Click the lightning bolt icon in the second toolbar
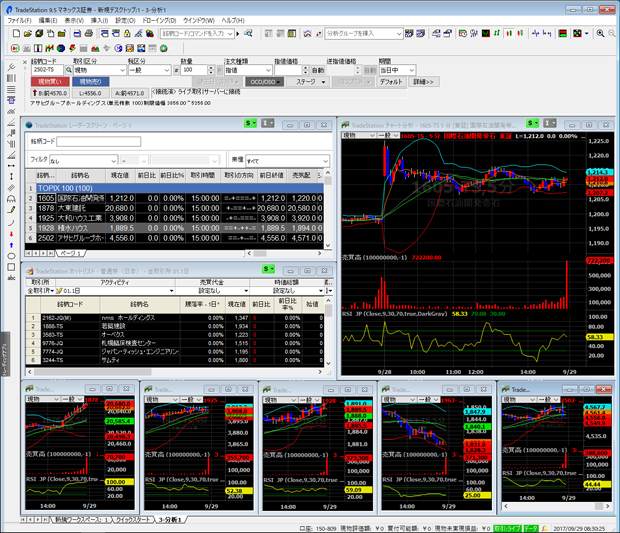 tap(72, 49)
